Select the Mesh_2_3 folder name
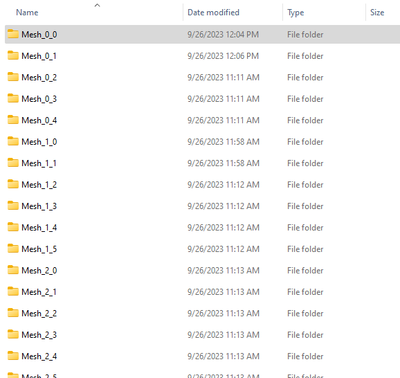The image size is (400, 378). coord(39,335)
